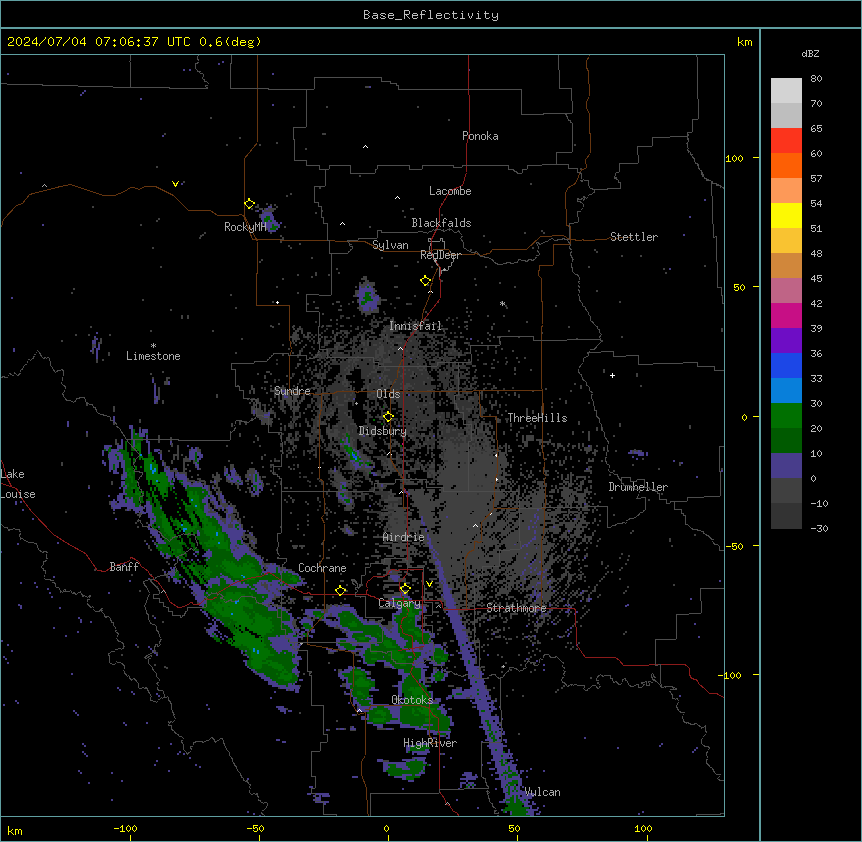The image size is (862, 842).
Task: Click the white plus marker north of Drumheller
Action: [x=612, y=375]
